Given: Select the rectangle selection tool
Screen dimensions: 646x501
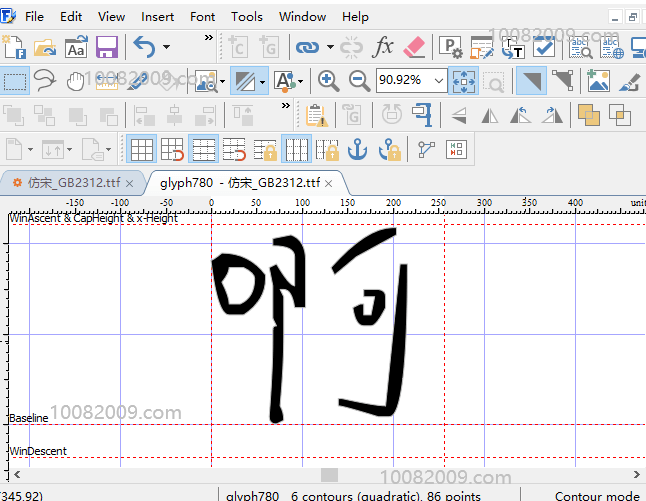Looking at the screenshot, I should click(x=15, y=81).
